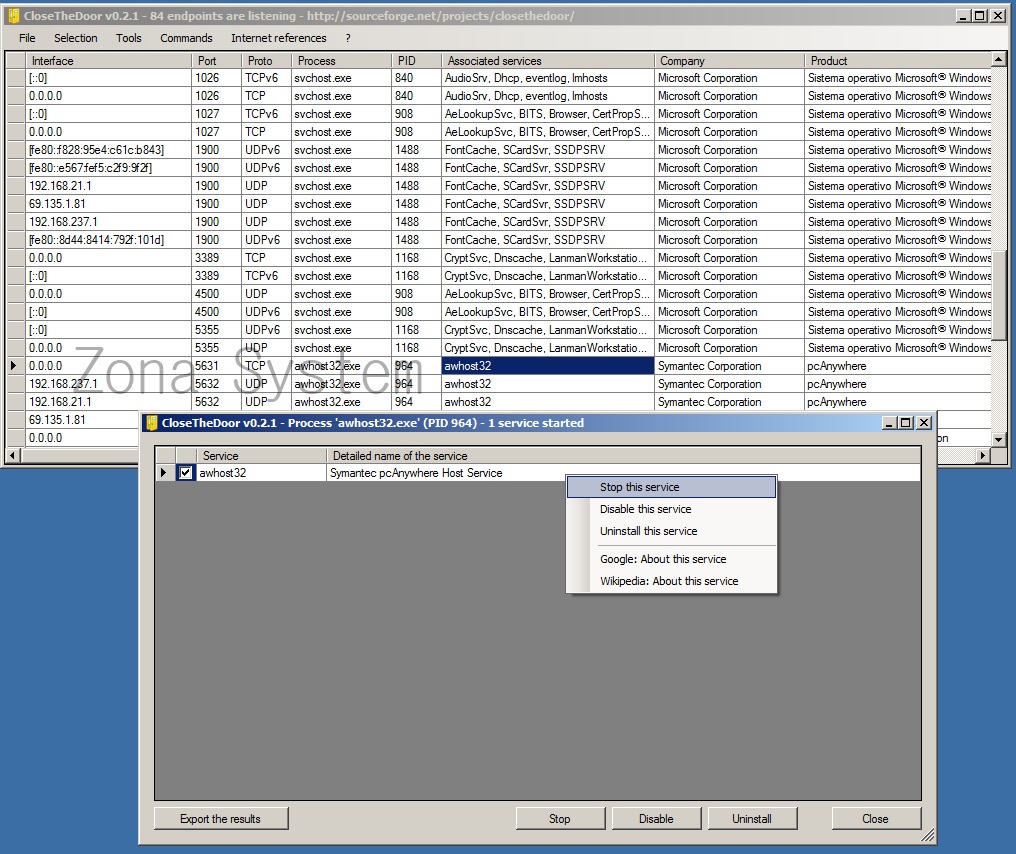The width and height of the screenshot is (1016, 854).
Task: Select Symantec Corporation cell on port 5631 row
Action: click(x=729, y=366)
